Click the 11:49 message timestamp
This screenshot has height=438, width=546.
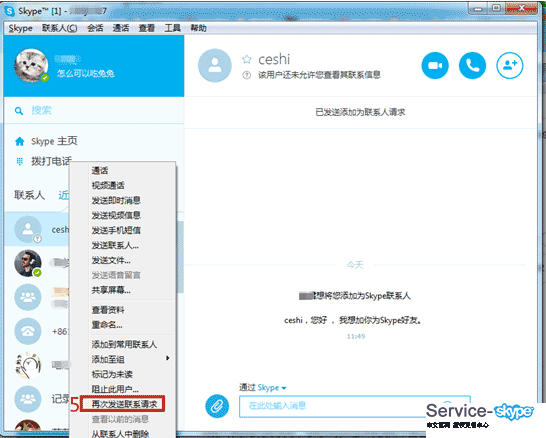356,336
